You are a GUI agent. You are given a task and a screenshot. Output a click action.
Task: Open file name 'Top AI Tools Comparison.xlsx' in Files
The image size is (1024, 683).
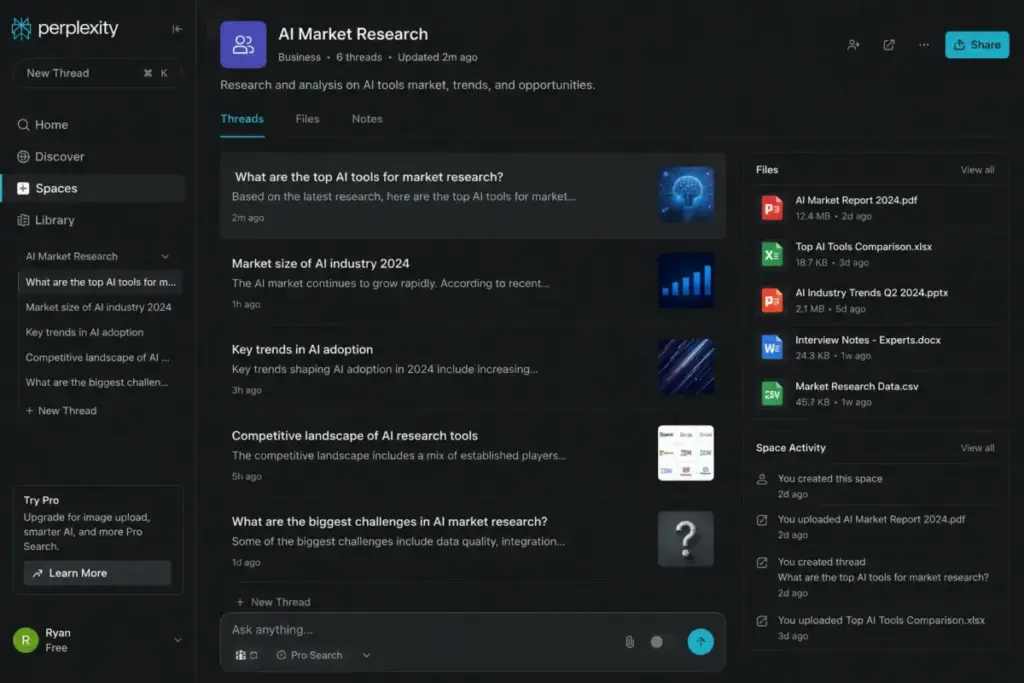pyautogui.click(x=863, y=247)
